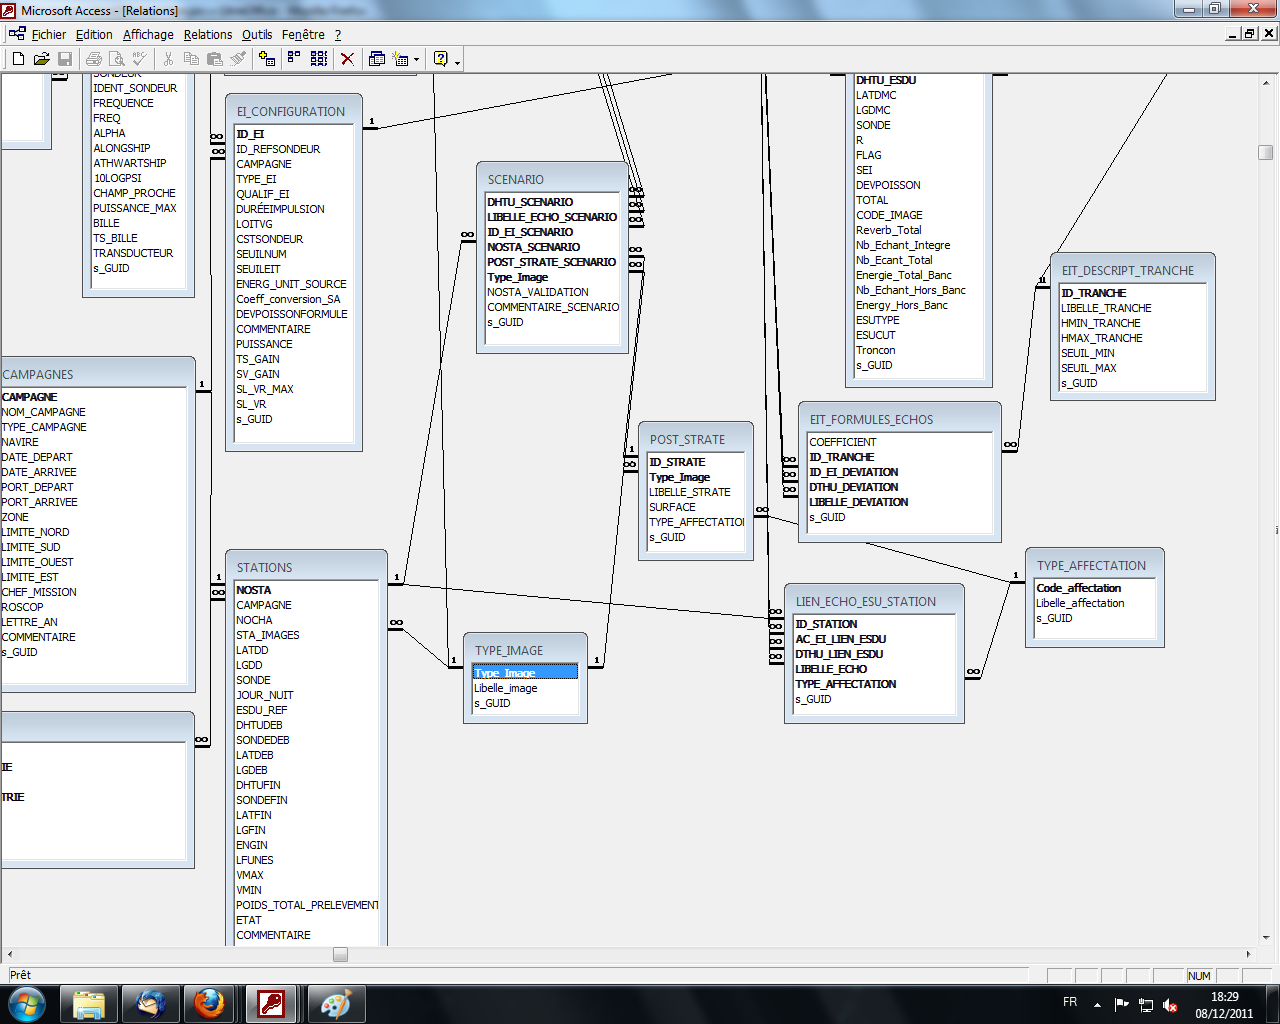Click the scroll right arrow
Viewport: 1280px width, 1024px height.
(x=1248, y=954)
